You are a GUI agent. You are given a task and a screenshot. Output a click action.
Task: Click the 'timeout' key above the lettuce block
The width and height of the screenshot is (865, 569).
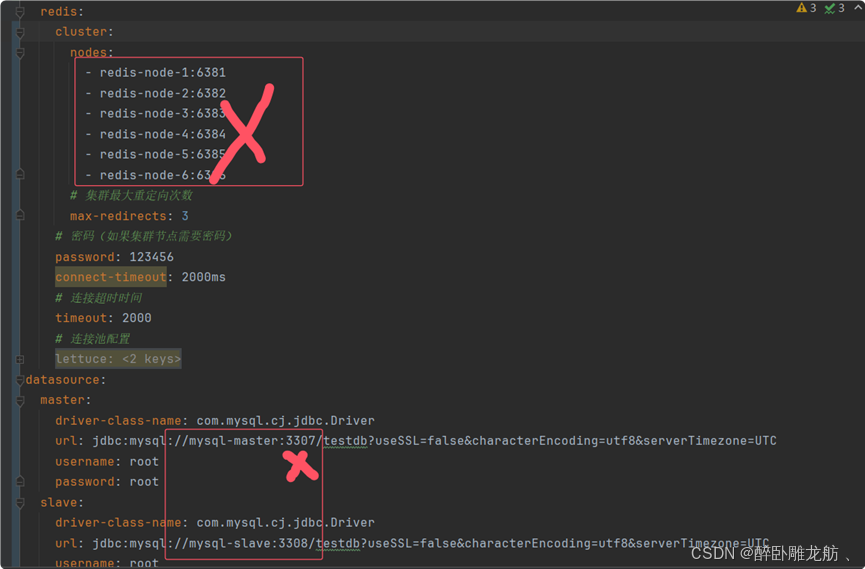81,318
